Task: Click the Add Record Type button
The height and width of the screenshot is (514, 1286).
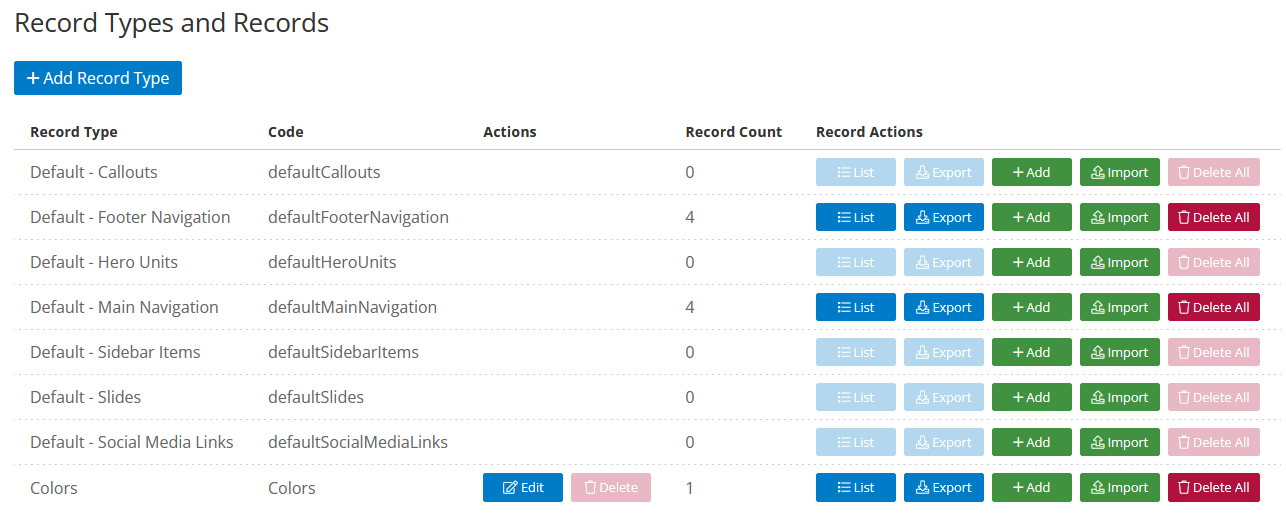Action: [x=98, y=78]
